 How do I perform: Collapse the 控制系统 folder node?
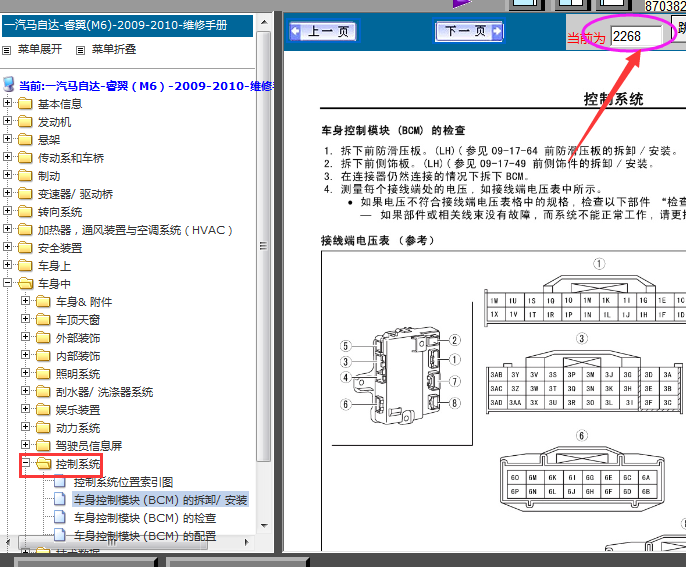[25, 462]
